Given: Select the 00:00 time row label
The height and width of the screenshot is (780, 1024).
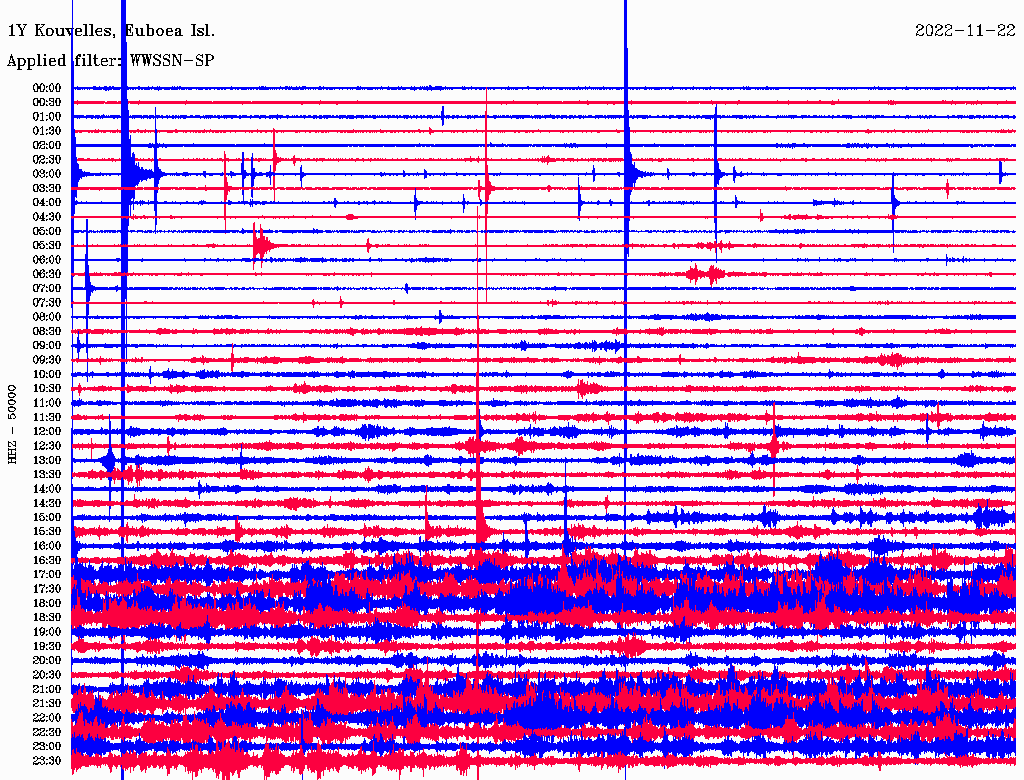Looking at the screenshot, I should point(47,88).
